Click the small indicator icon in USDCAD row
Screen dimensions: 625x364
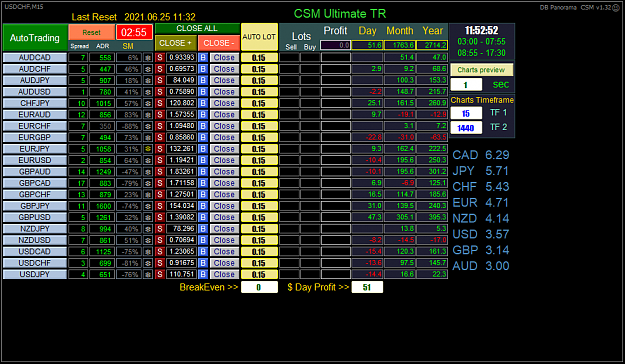pyautogui.click(x=148, y=252)
